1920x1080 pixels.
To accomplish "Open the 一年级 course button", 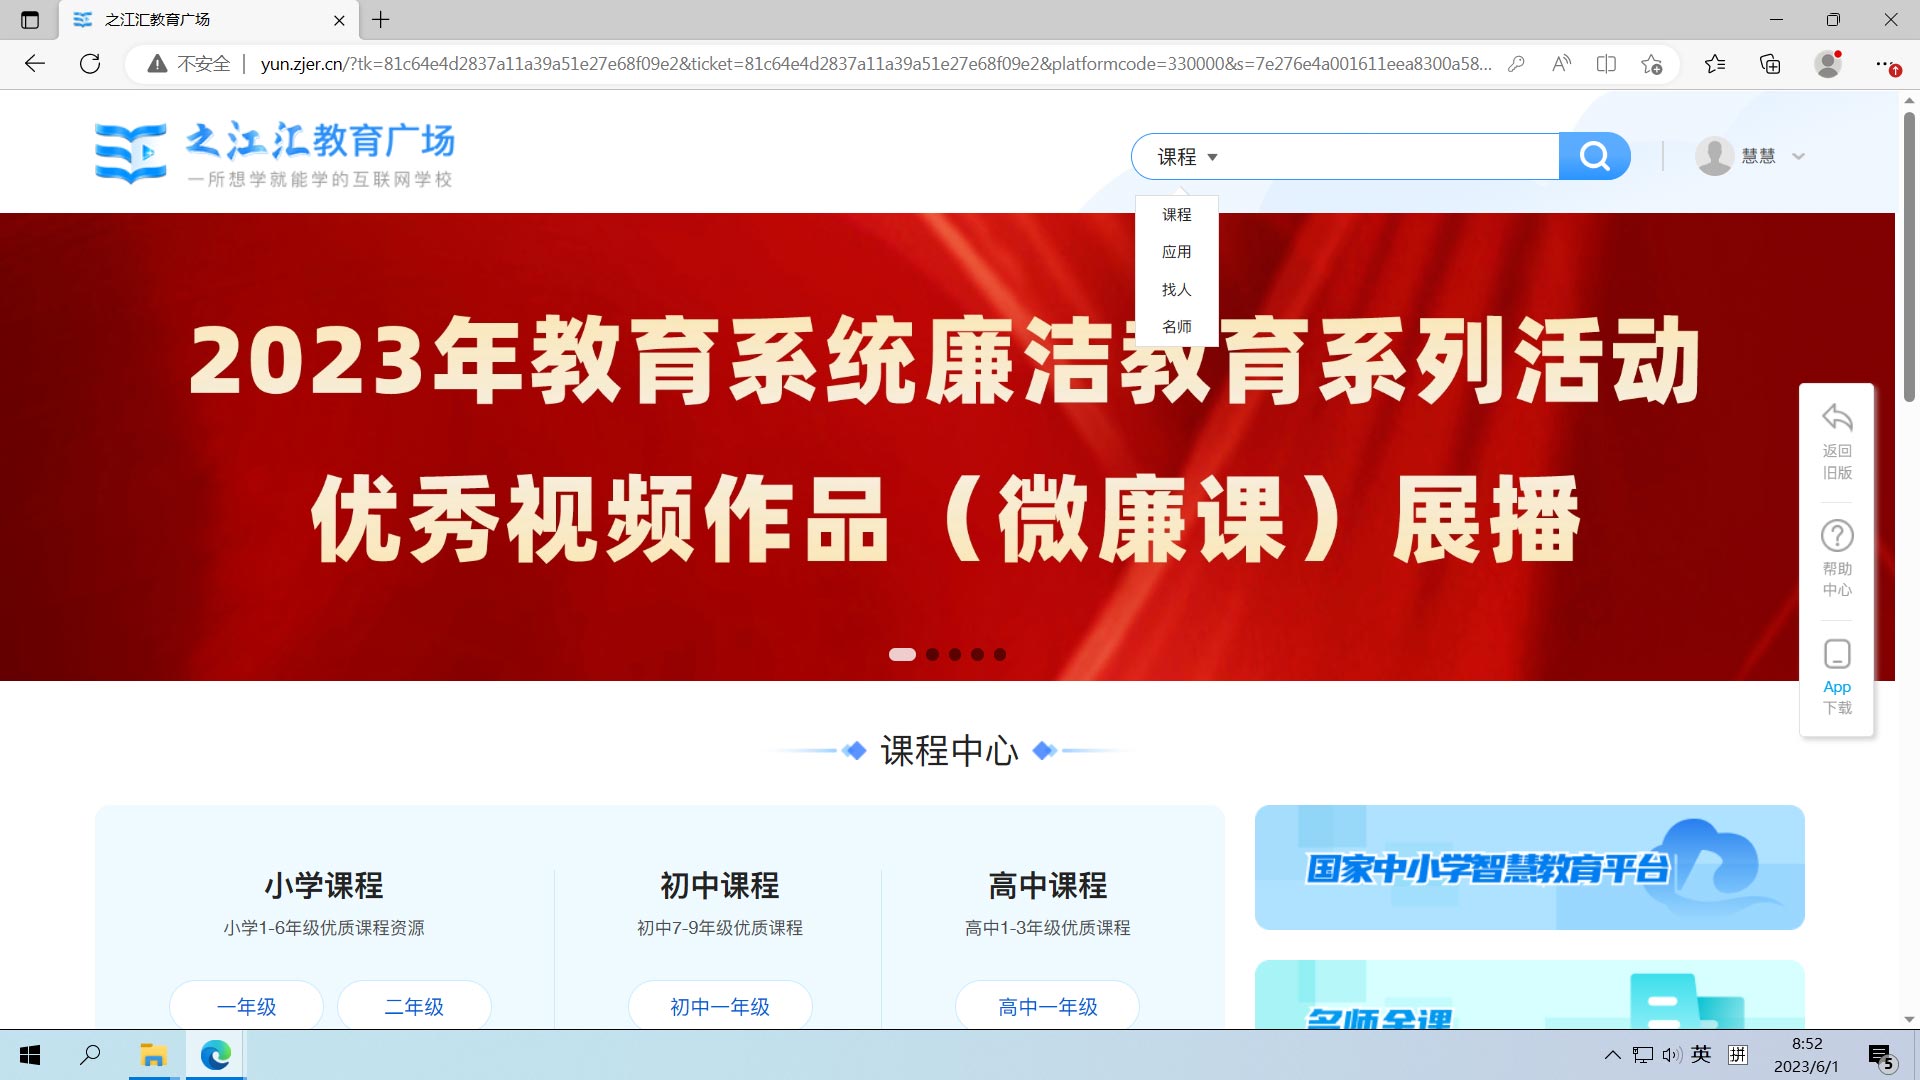I will click(x=246, y=1006).
